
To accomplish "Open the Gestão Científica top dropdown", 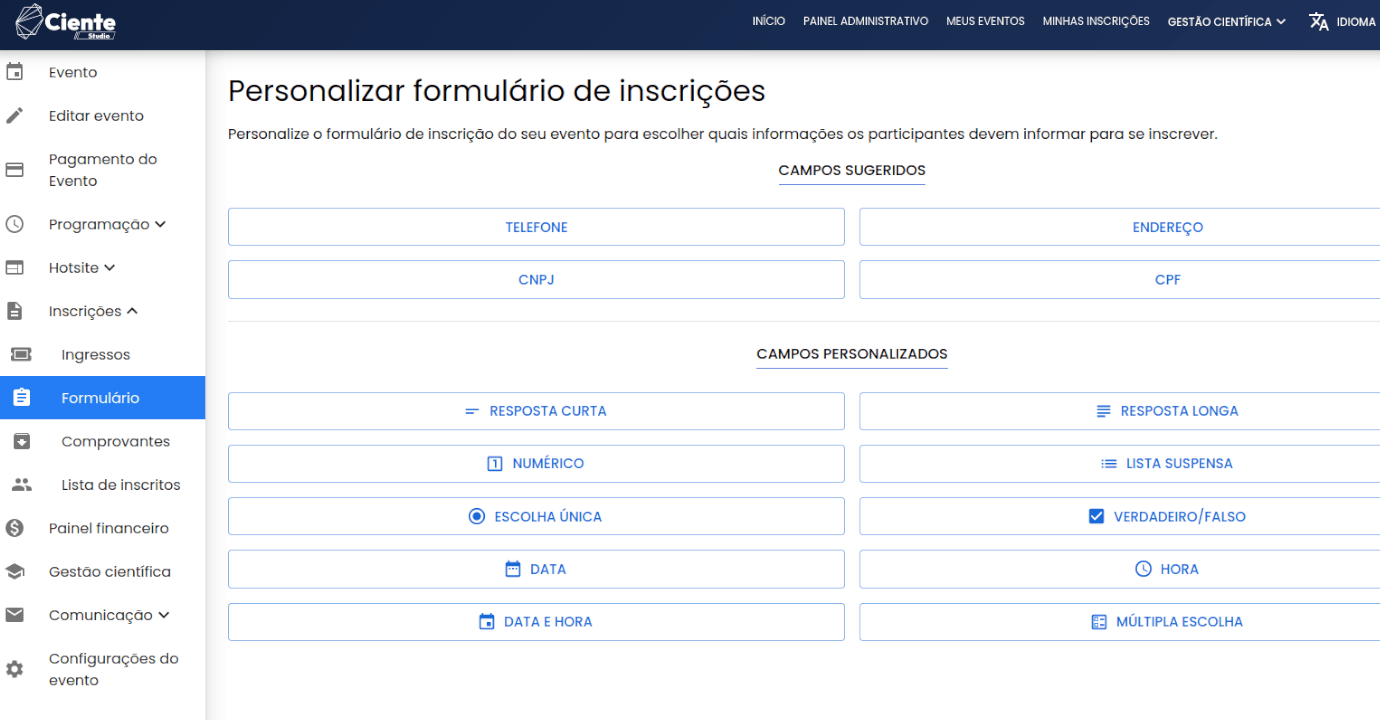I will 1226,22.
